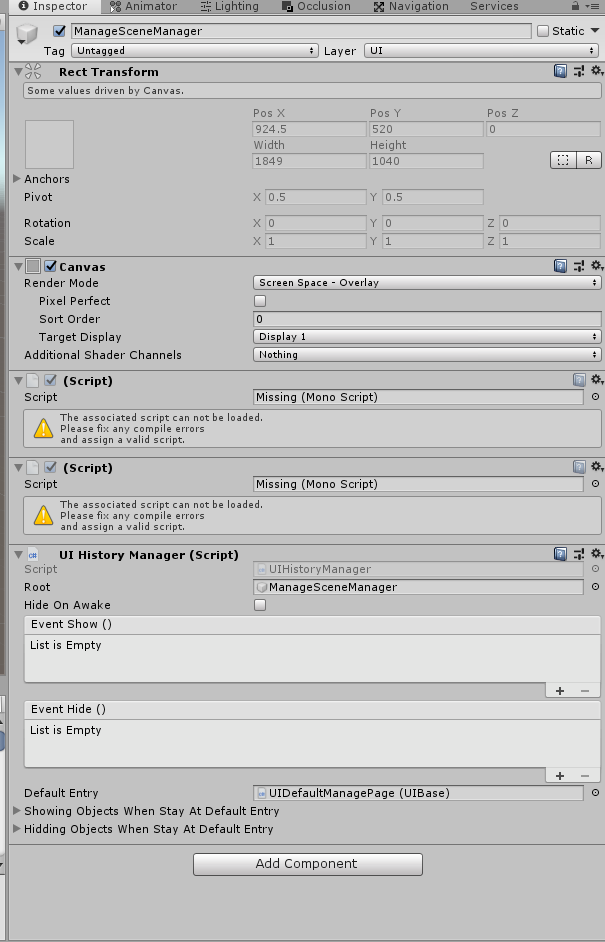Image resolution: width=605 pixels, height=942 pixels.
Task: Click the Add Component button
Action: click(x=307, y=864)
